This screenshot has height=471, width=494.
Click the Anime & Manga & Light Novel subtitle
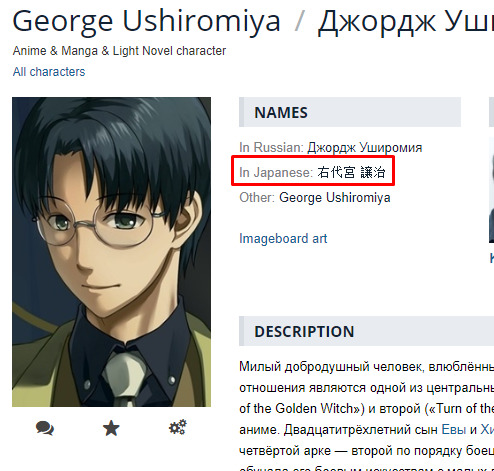tap(119, 51)
